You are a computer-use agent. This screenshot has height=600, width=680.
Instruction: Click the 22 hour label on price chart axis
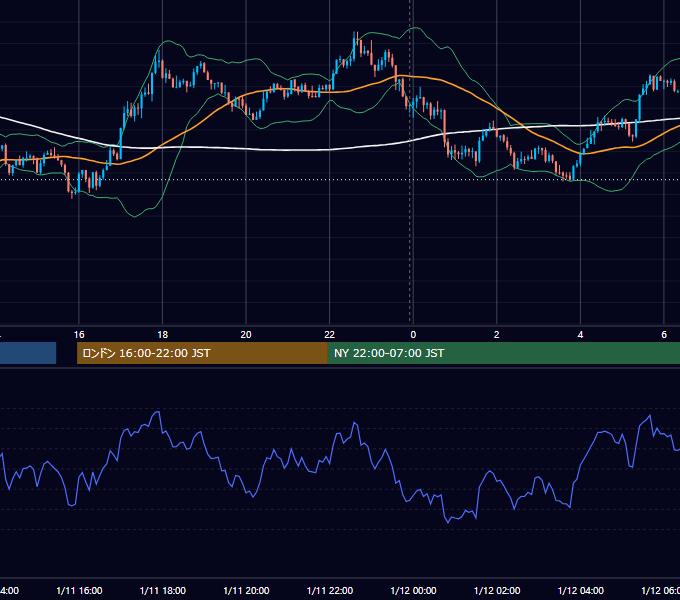[330, 335]
